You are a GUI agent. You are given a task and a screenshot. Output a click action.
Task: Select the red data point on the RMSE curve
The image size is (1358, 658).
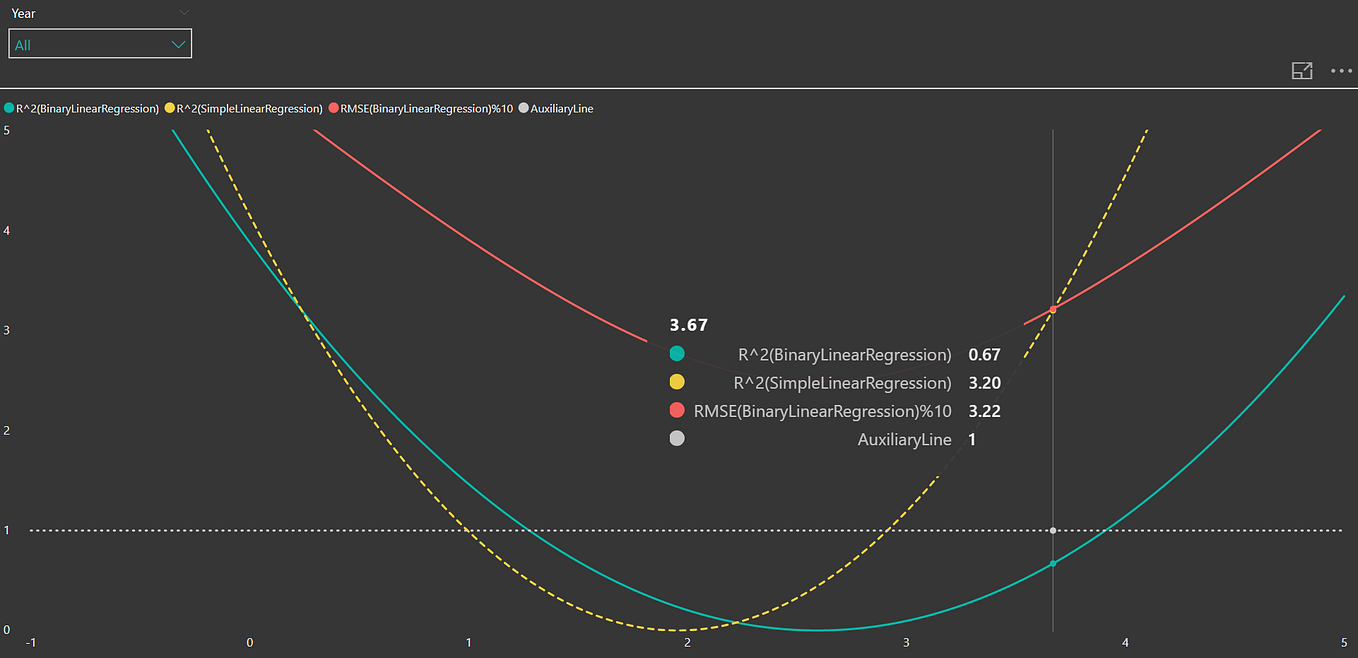coord(1051,310)
